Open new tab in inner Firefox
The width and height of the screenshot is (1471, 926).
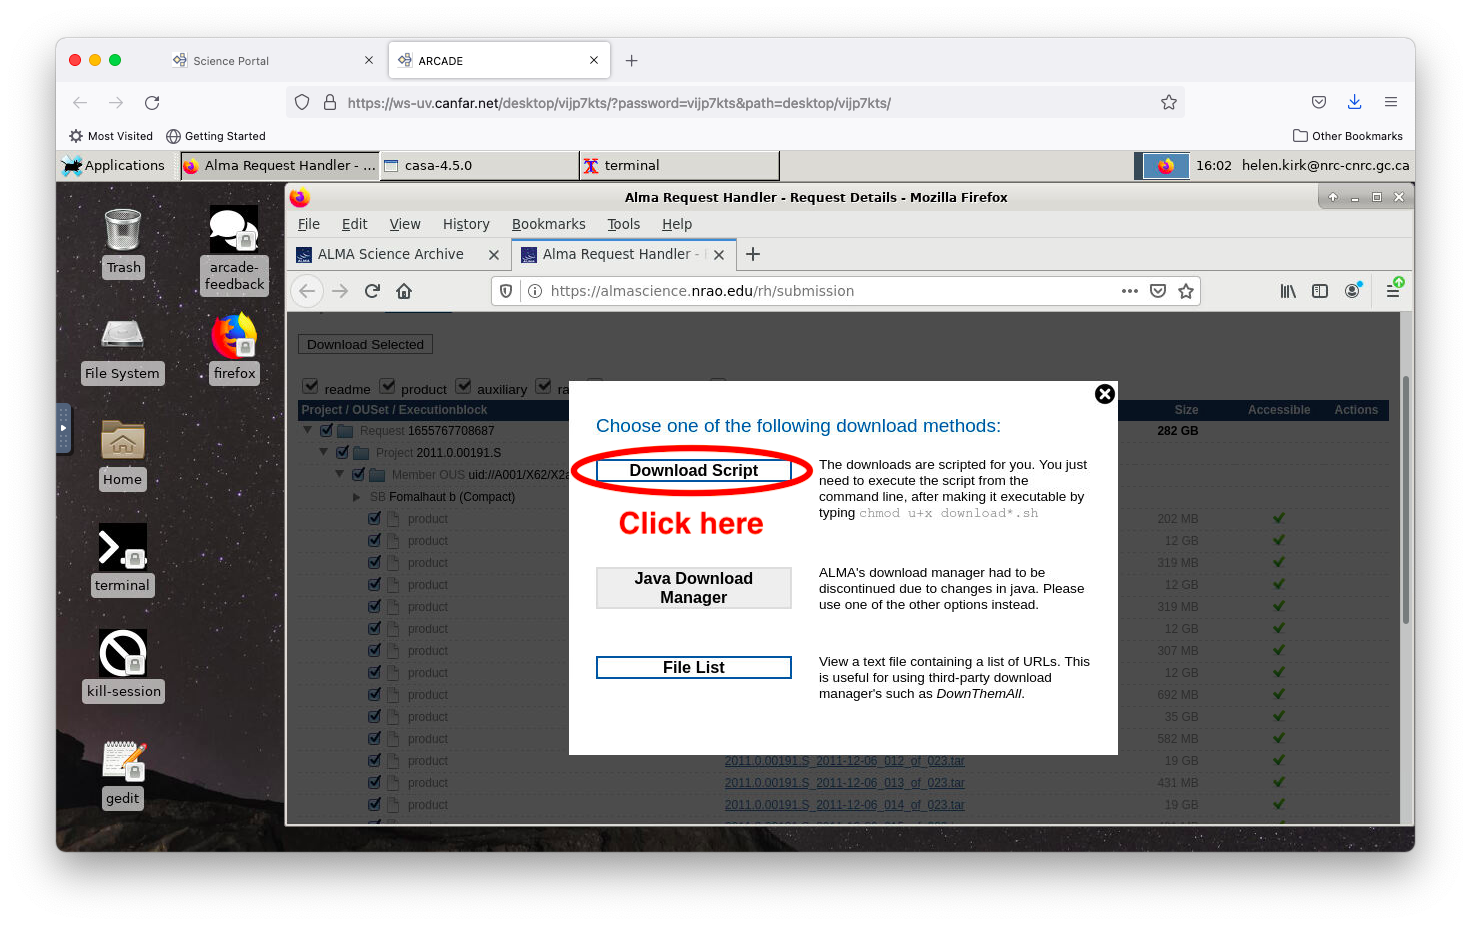(753, 254)
